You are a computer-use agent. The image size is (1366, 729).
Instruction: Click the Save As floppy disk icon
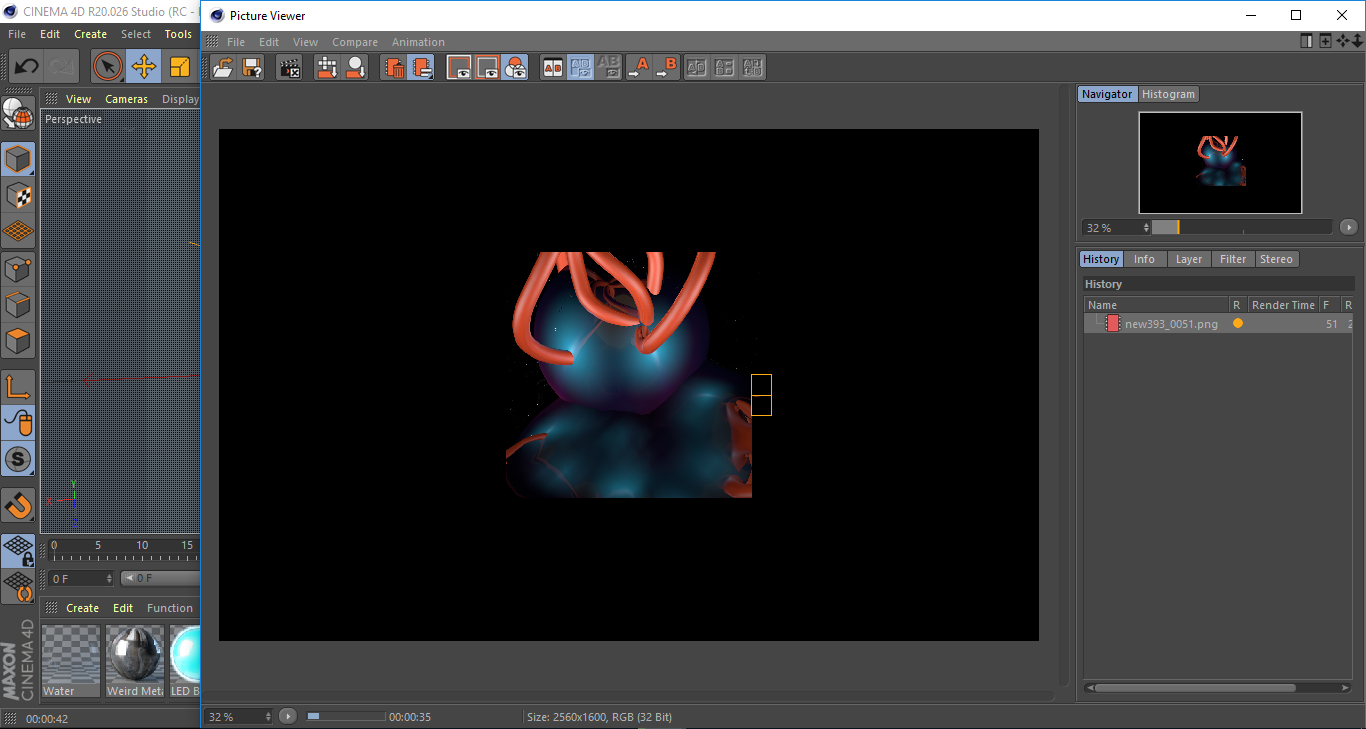click(252, 68)
